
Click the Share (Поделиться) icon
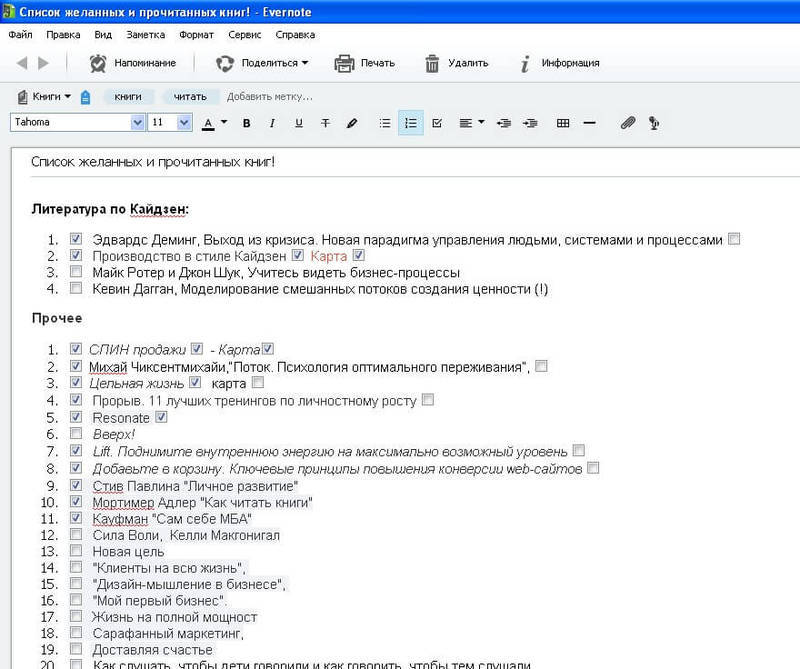pyautogui.click(x=224, y=63)
